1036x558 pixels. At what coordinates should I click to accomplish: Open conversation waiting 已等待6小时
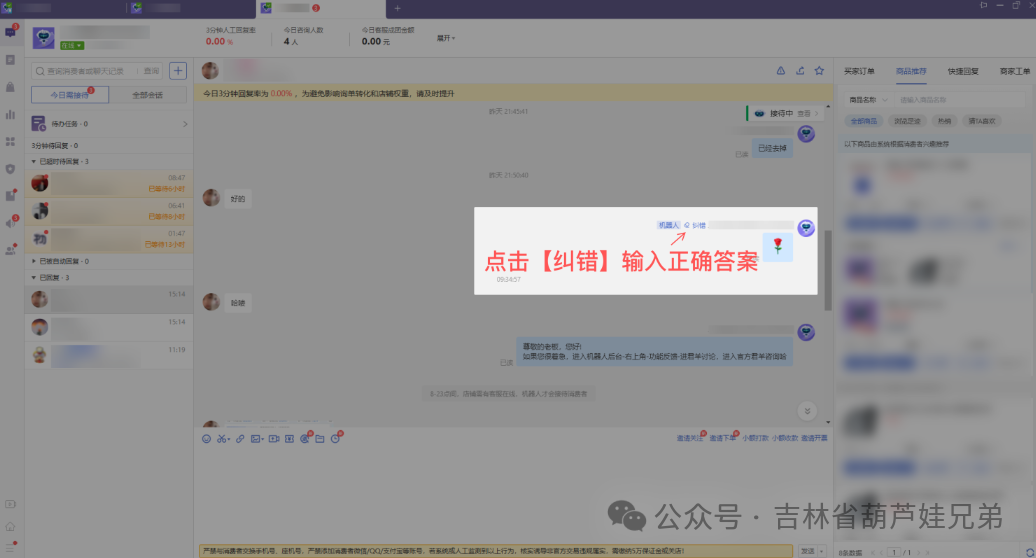109,184
